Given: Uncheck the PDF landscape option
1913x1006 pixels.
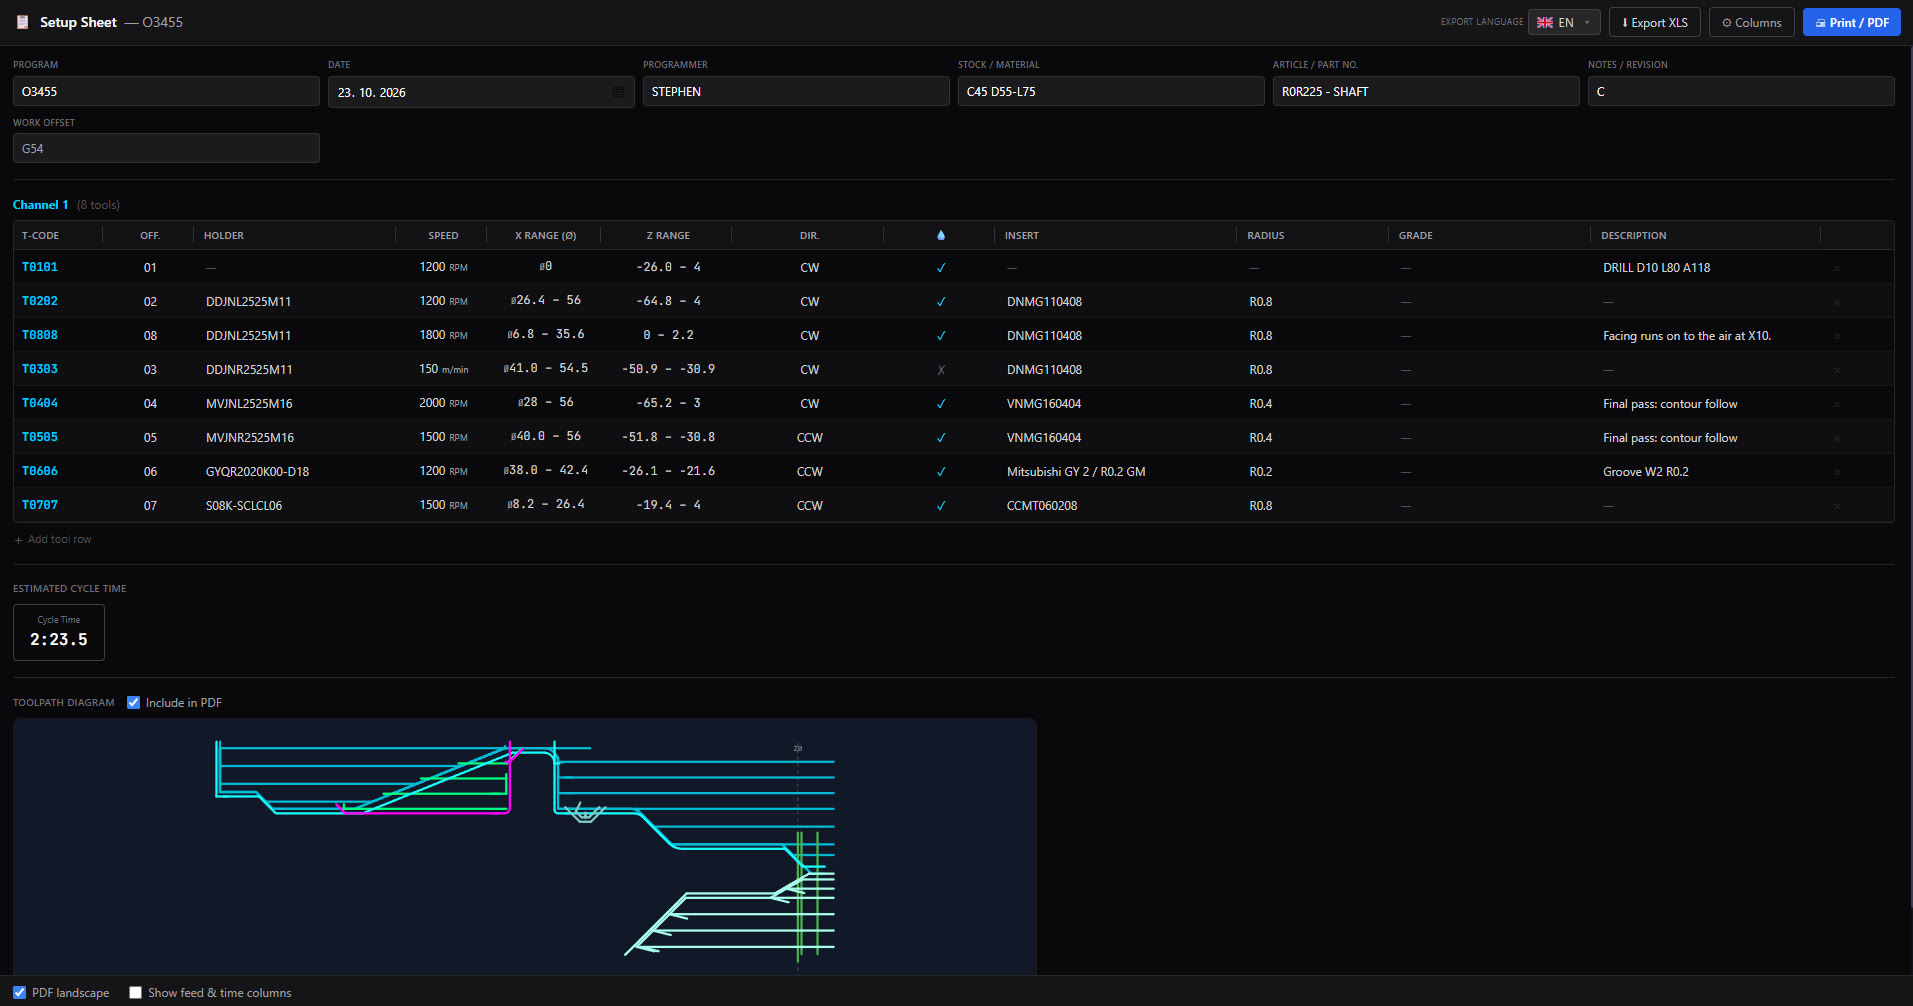Looking at the screenshot, I should click(19, 993).
